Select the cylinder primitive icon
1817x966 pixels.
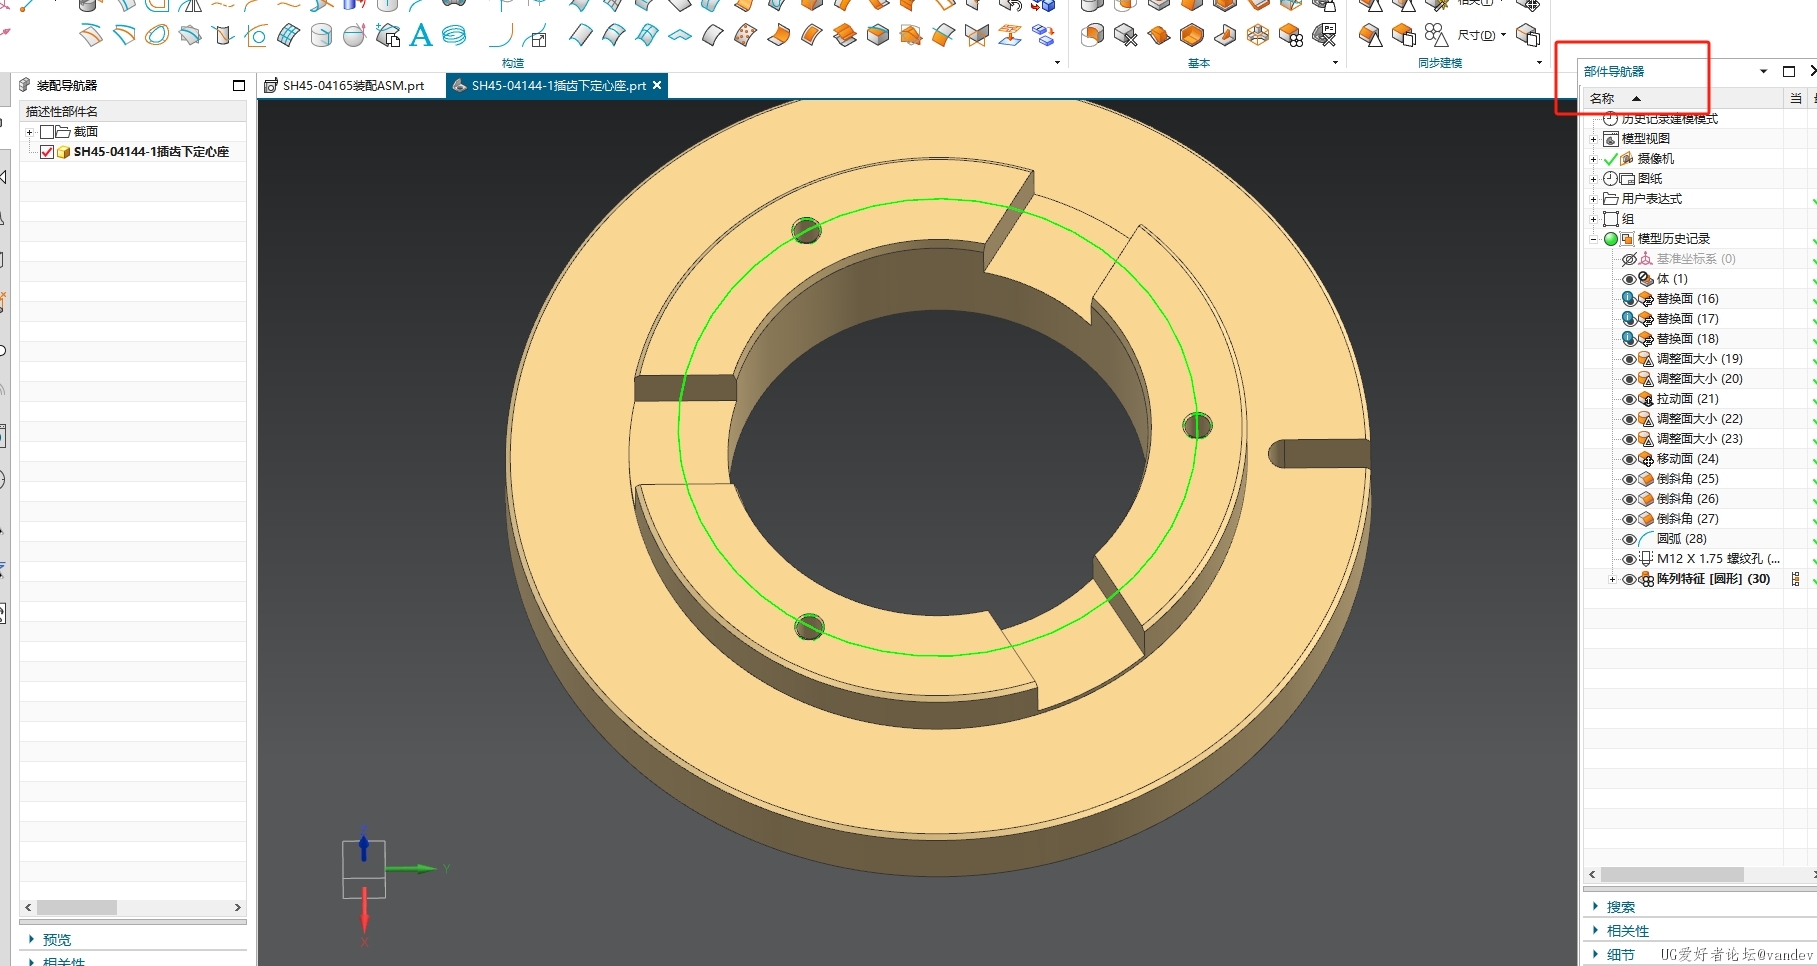(x=321, y=36)
